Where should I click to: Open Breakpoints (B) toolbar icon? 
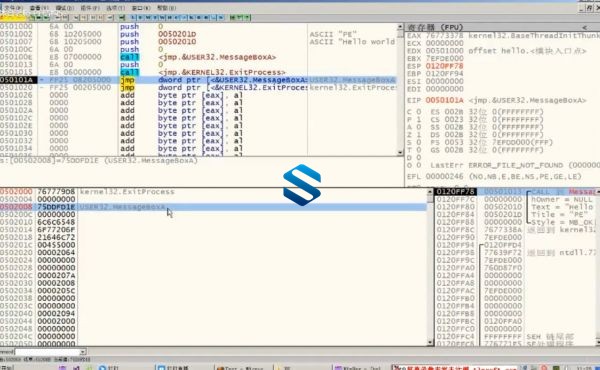198,17
